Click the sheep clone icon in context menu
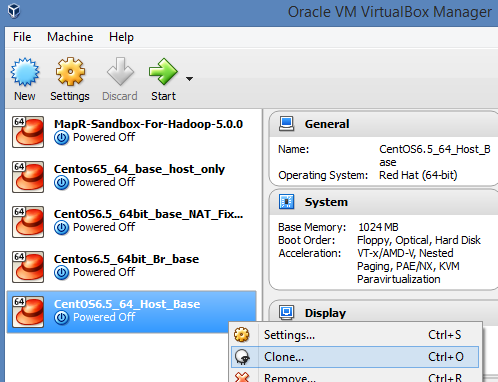This screenshot has height=382, width=498. pyautogui.click(x=242, y=357)
